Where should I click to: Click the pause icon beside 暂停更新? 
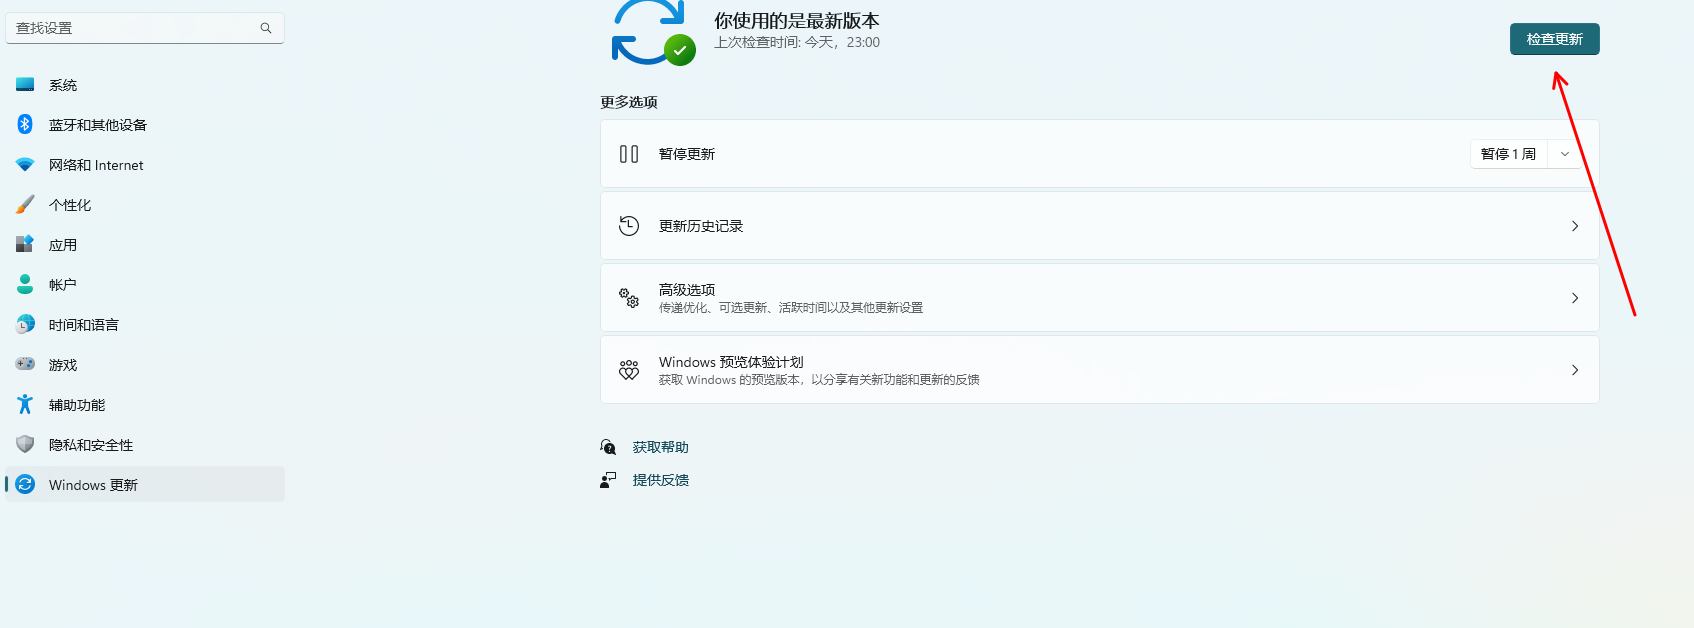pos(629,154)
